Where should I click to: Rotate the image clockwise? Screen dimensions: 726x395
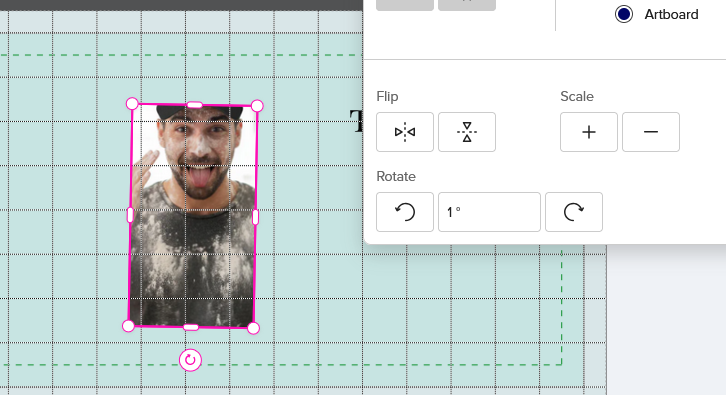coord(574,212)
